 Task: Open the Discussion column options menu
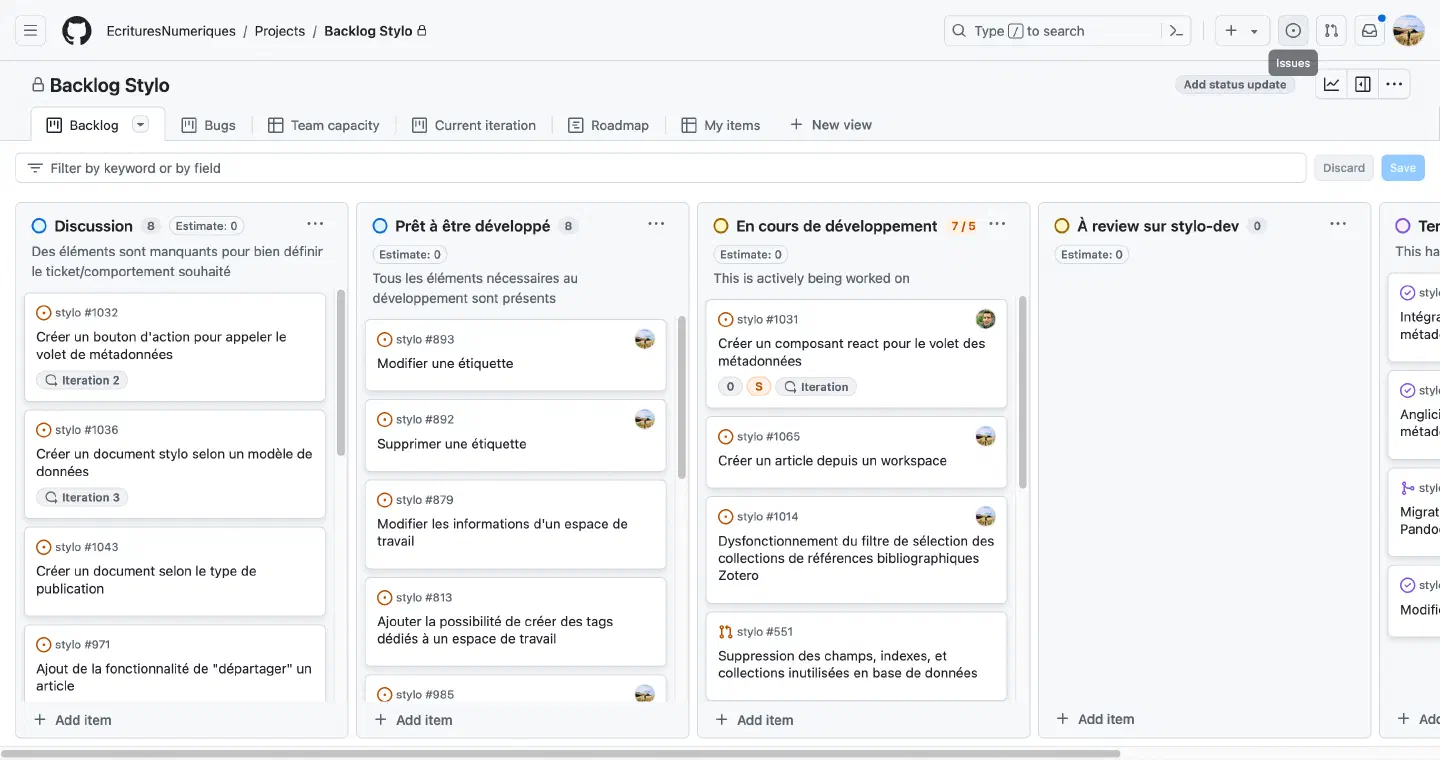[x=315, y=224]
